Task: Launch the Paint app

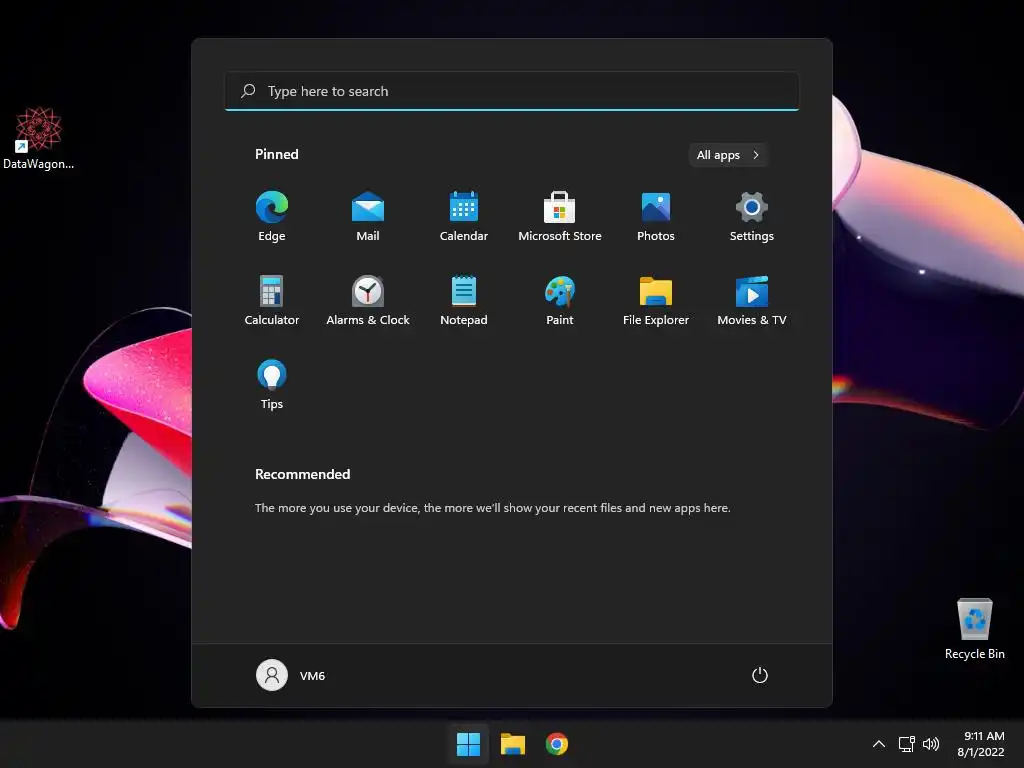Action: point(560,300)
